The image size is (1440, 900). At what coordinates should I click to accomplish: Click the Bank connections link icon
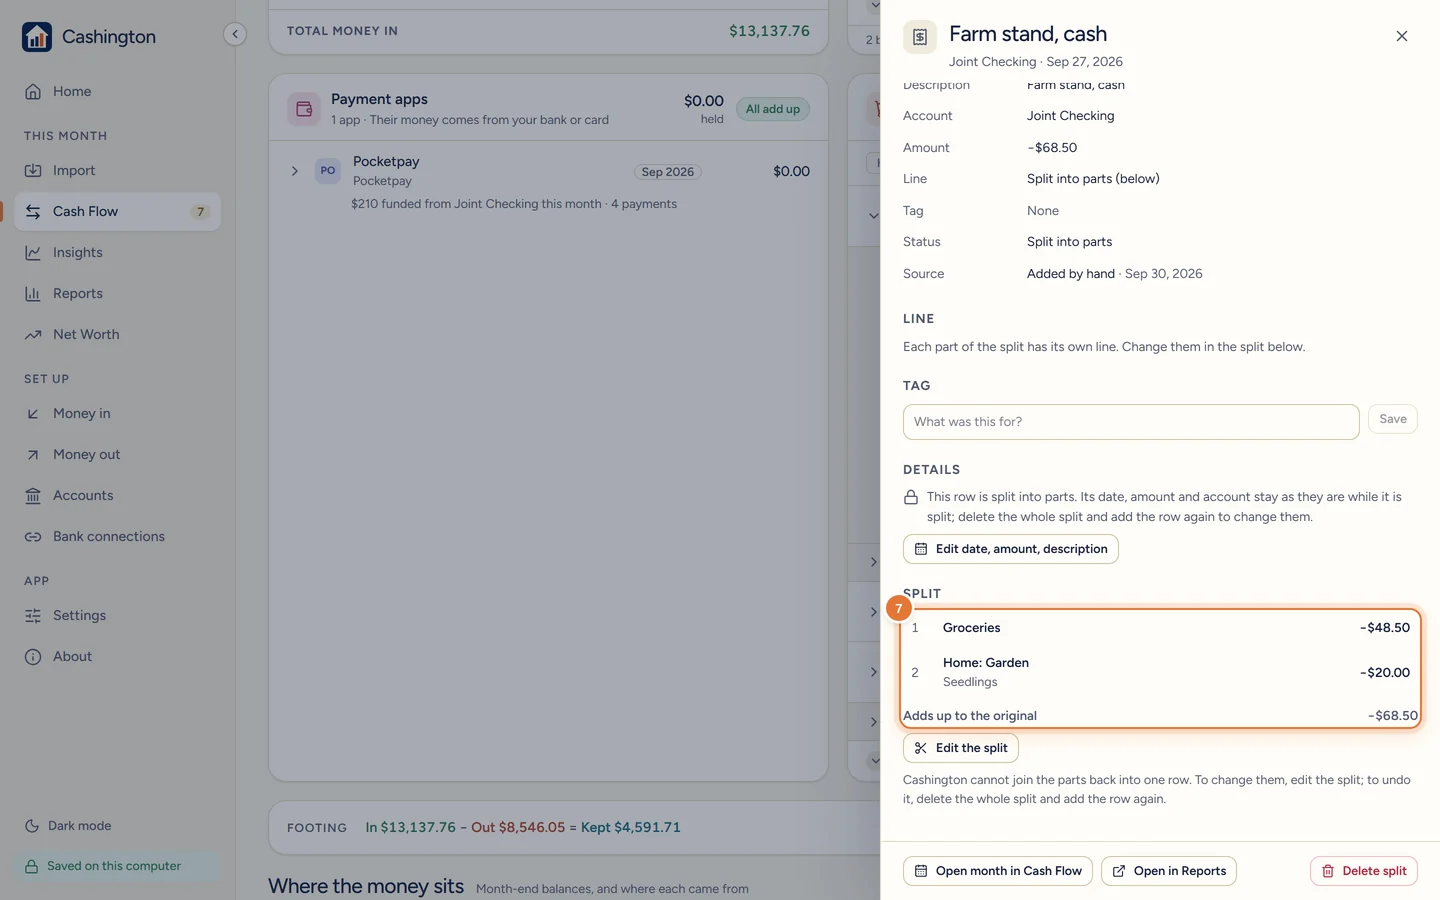[33, 536]
